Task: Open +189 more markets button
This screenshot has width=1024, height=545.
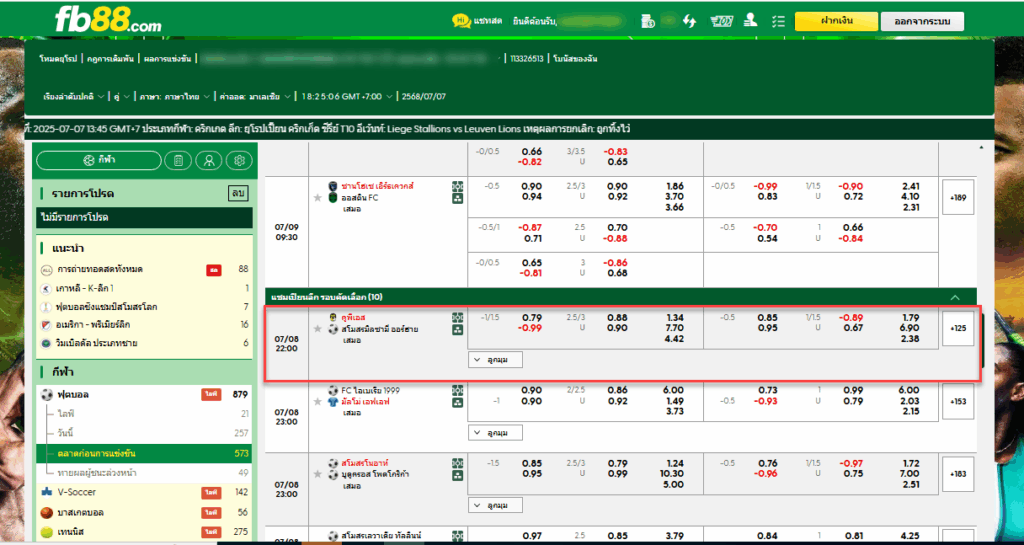Action: (x=958, y=197)
